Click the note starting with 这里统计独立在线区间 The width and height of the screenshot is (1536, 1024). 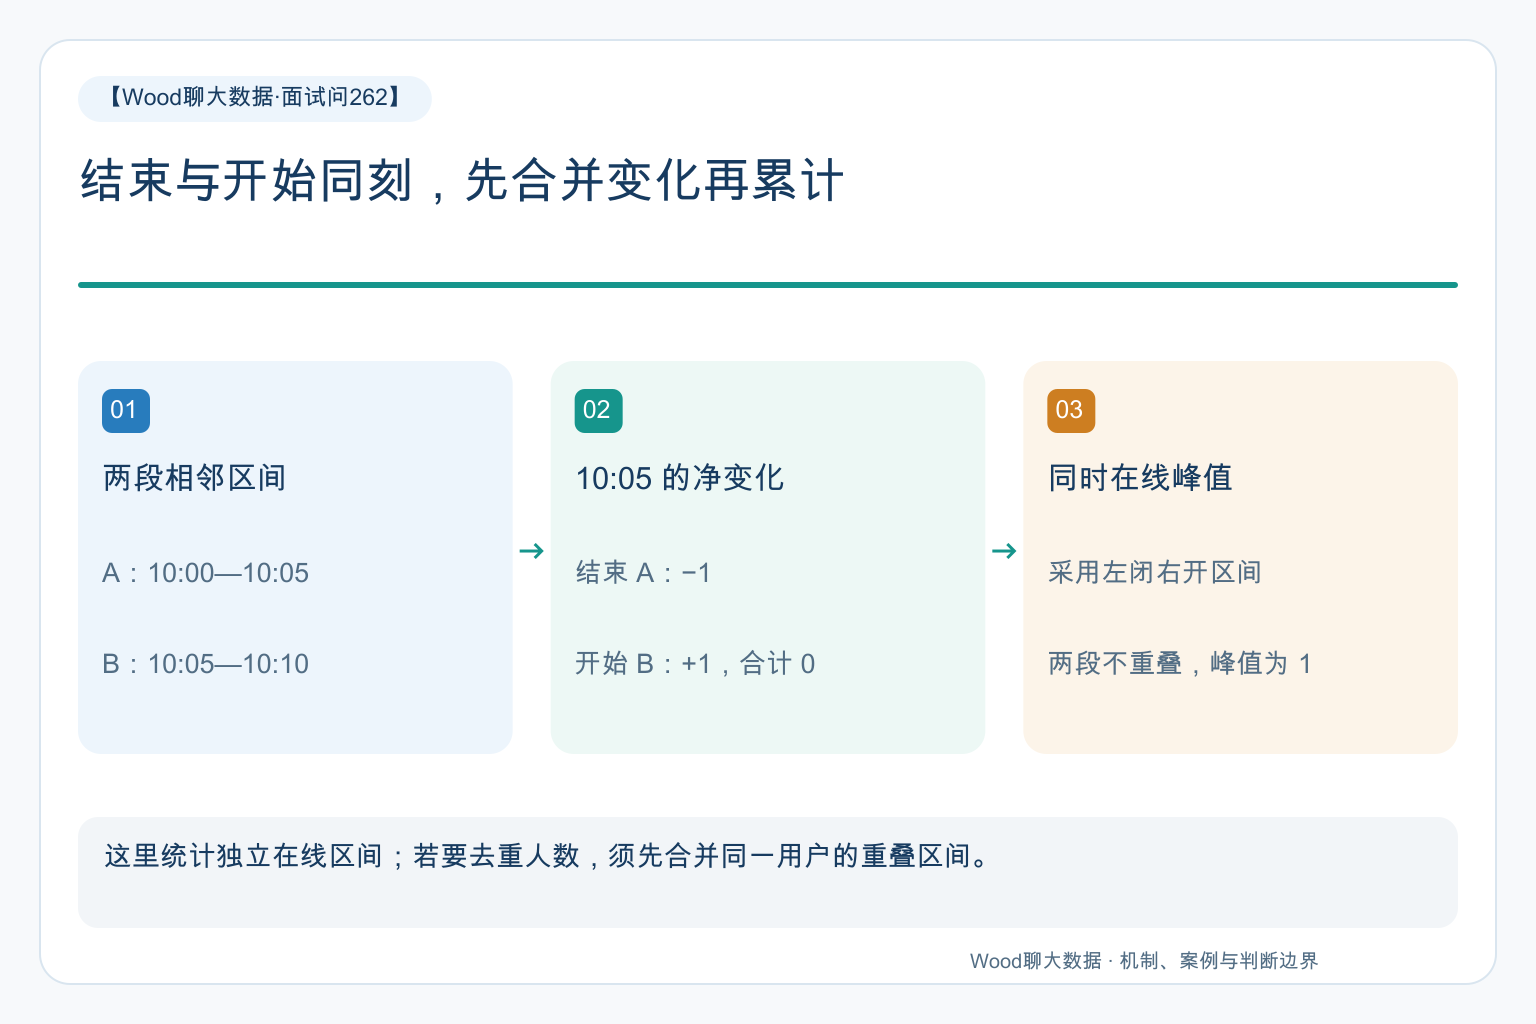tap(548, 856)
